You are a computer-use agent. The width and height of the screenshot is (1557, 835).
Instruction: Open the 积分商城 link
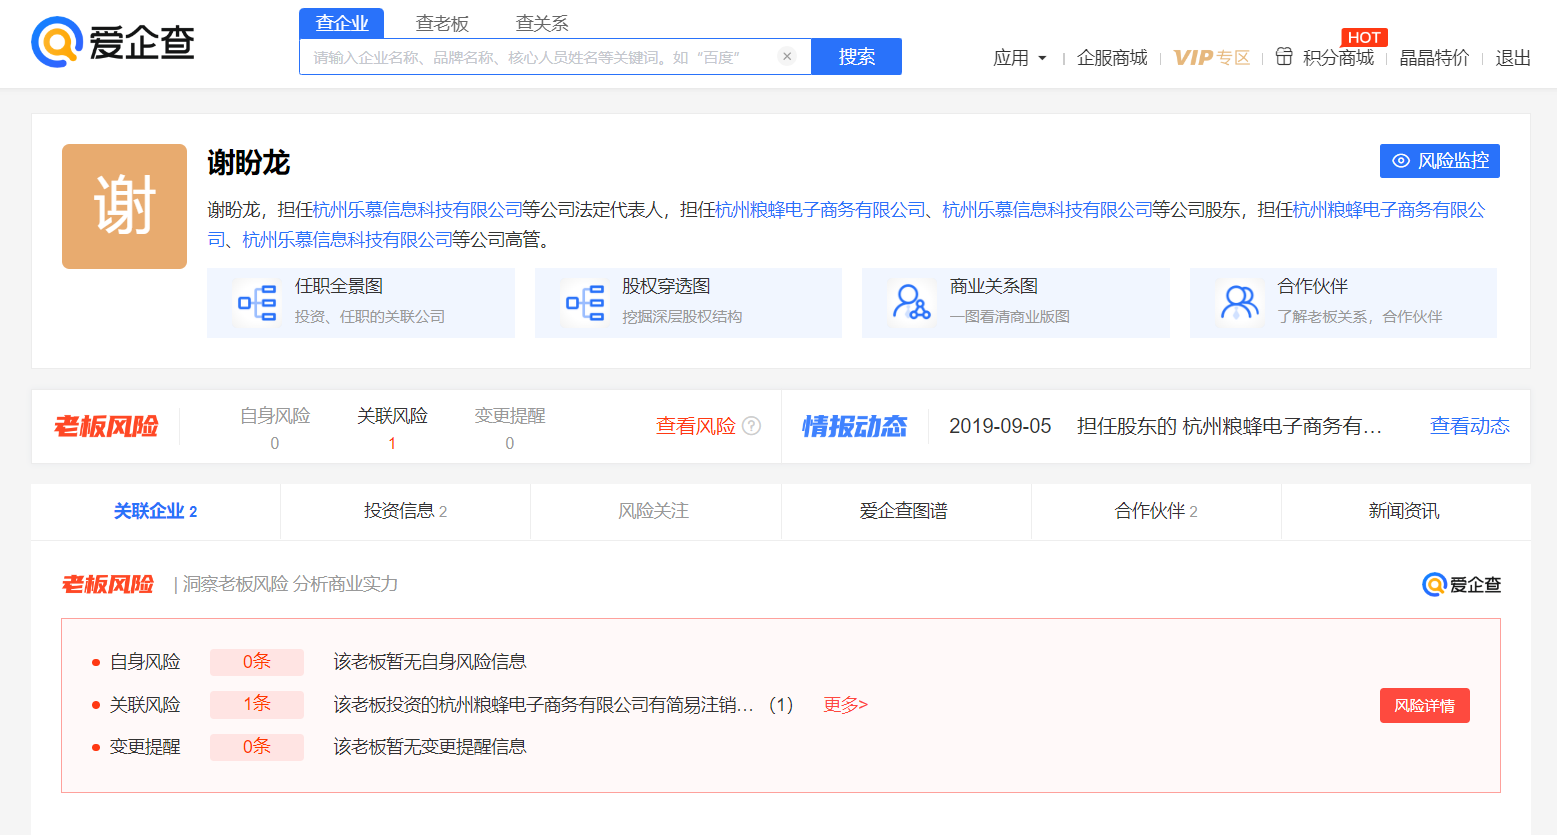(1338, 58)
